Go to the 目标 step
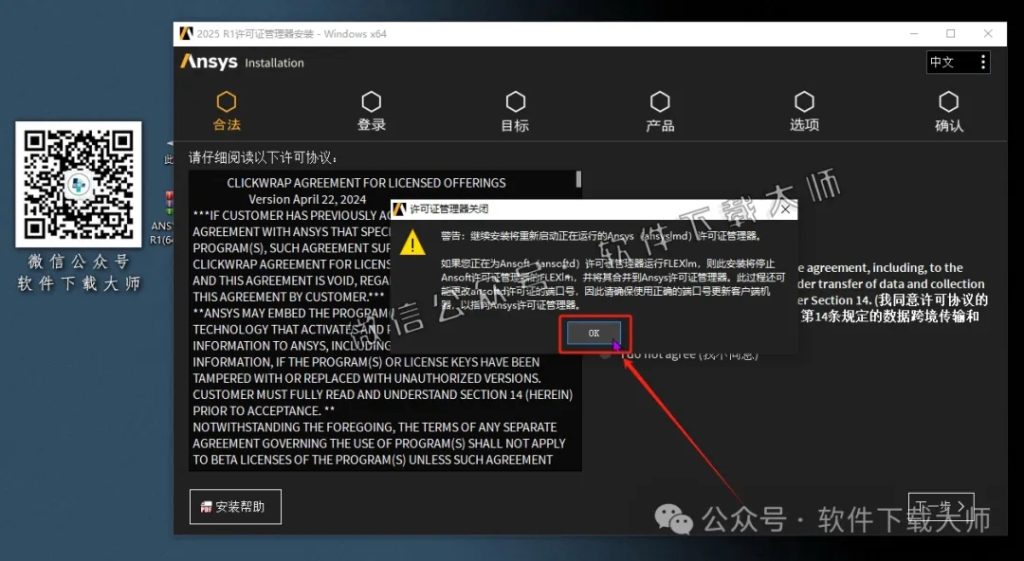The image size is (1024, 561). point(515,112)
